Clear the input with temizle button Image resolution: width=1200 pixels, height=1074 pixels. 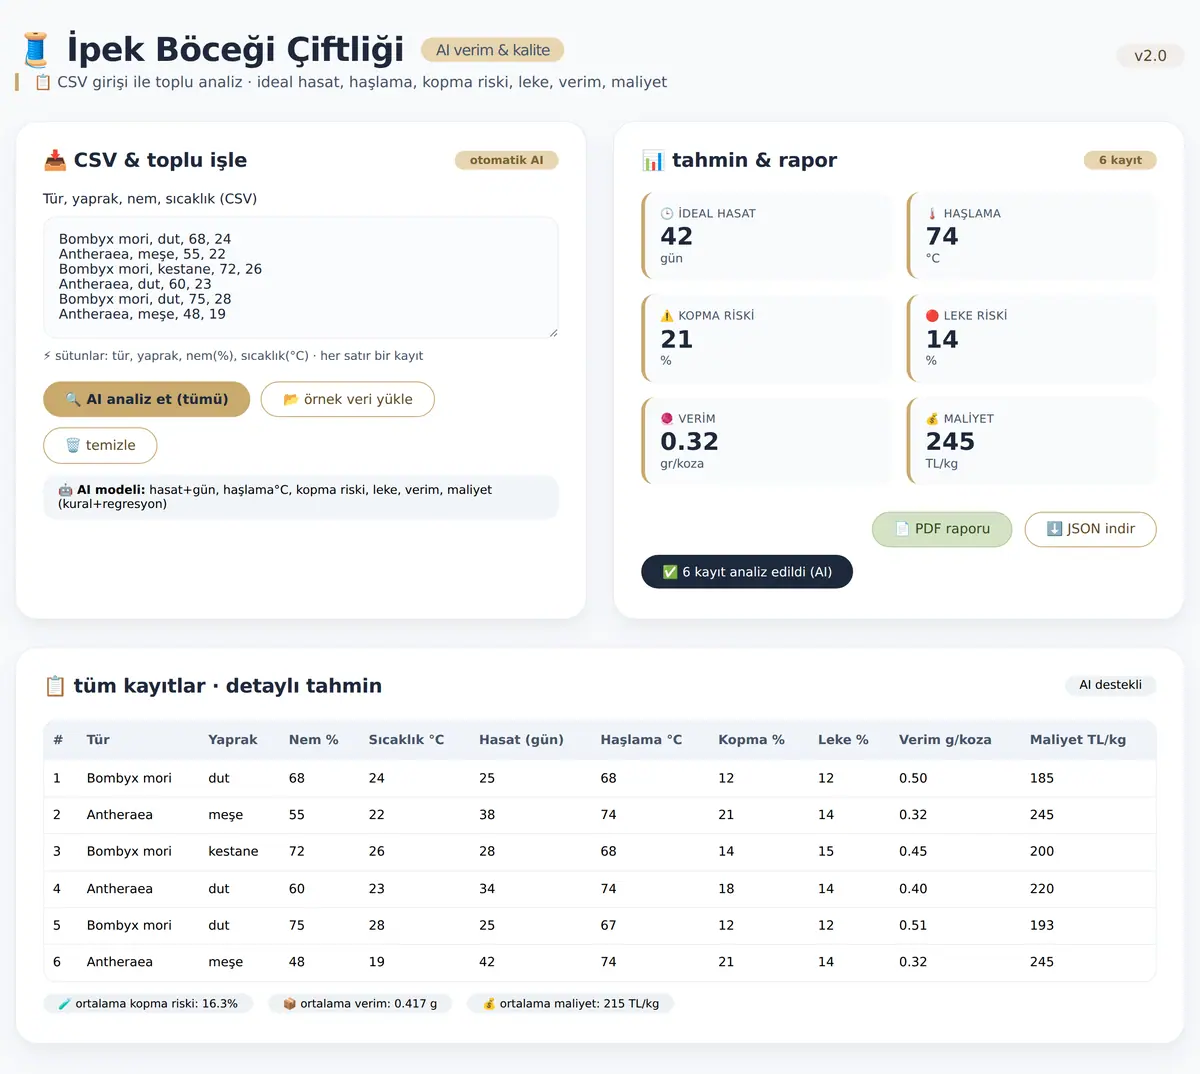click(x=100, y=445)
